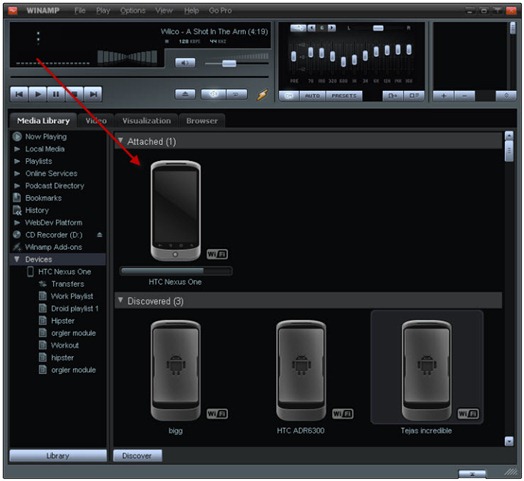This screenshot has height=481, width=524.
Task: Select the attached HTC Nexus One phone image
Action: click(175, 211)
